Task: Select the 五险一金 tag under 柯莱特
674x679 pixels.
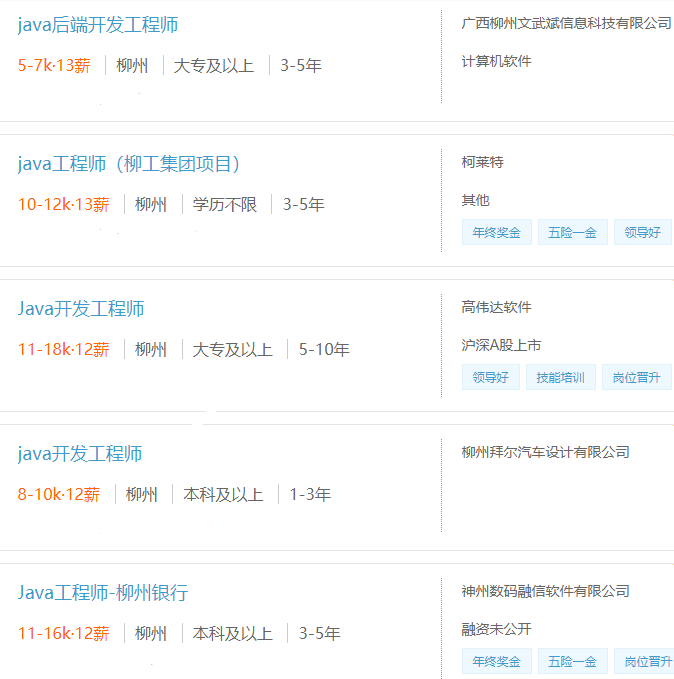Action: coord(572,233)
